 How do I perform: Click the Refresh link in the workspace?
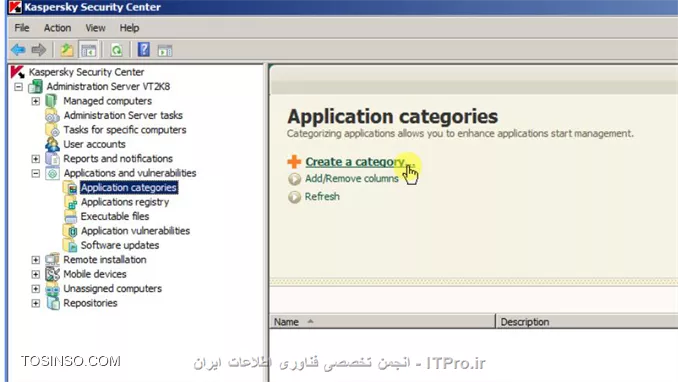click(322, 196)
